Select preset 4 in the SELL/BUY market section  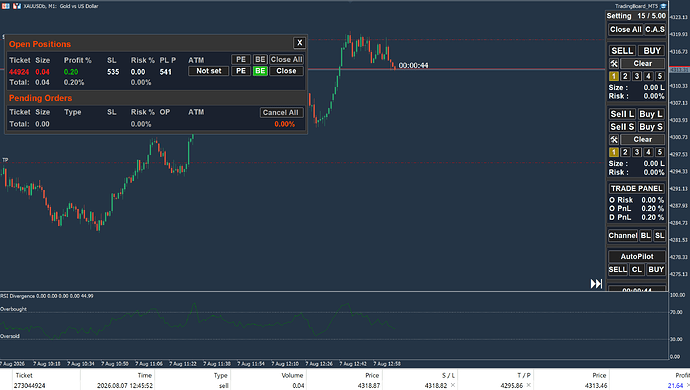click(x=648, y=76)
